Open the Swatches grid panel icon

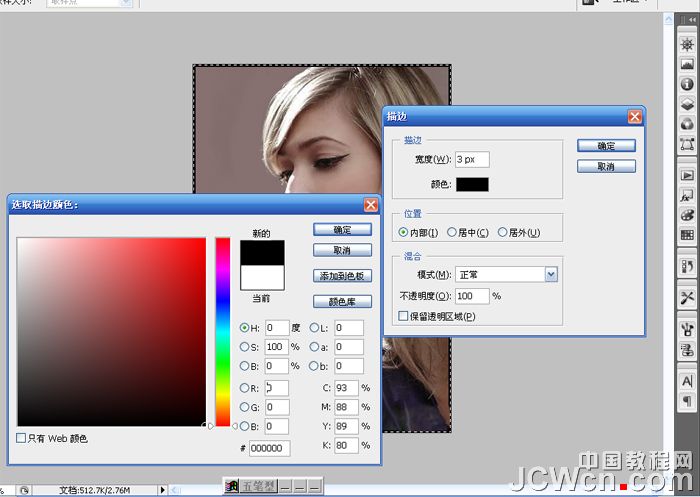687,234
